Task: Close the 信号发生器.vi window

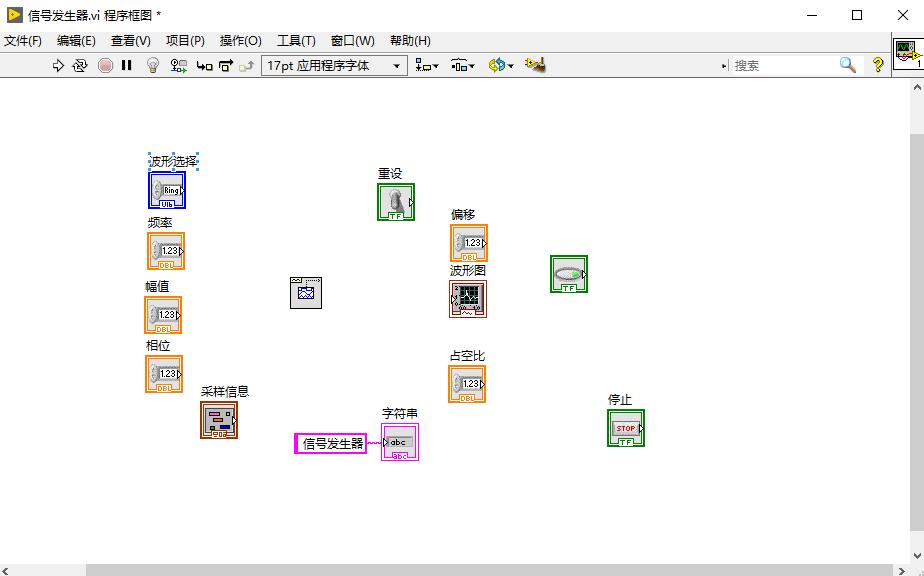Action: click(902, 15)
